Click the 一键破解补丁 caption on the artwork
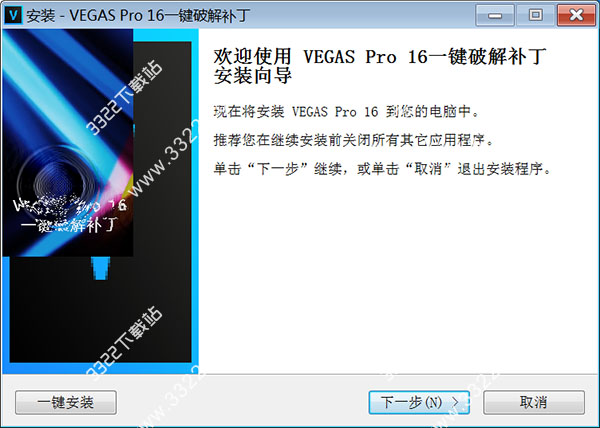The width and height of the screenshot is (600, 428). (x=70, y=225)
